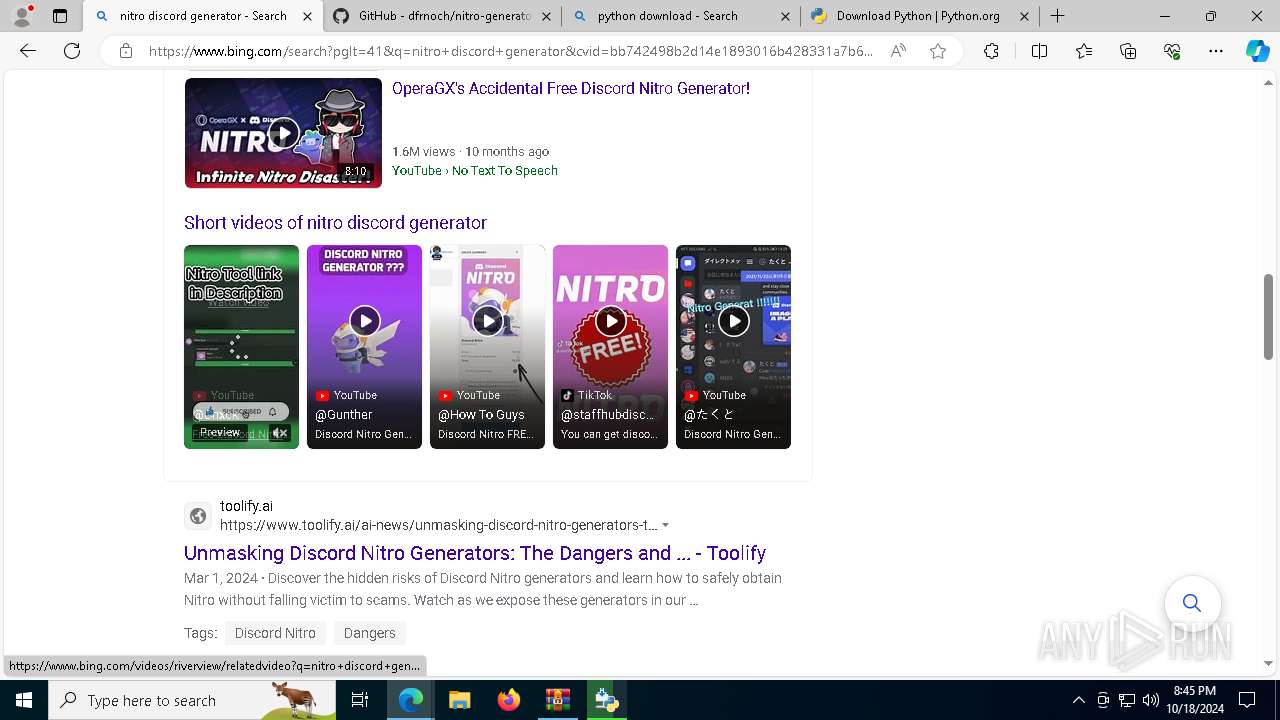
Task: Play the @Gunther Discord Nitro short video
Action: click(x=364, y=346)
